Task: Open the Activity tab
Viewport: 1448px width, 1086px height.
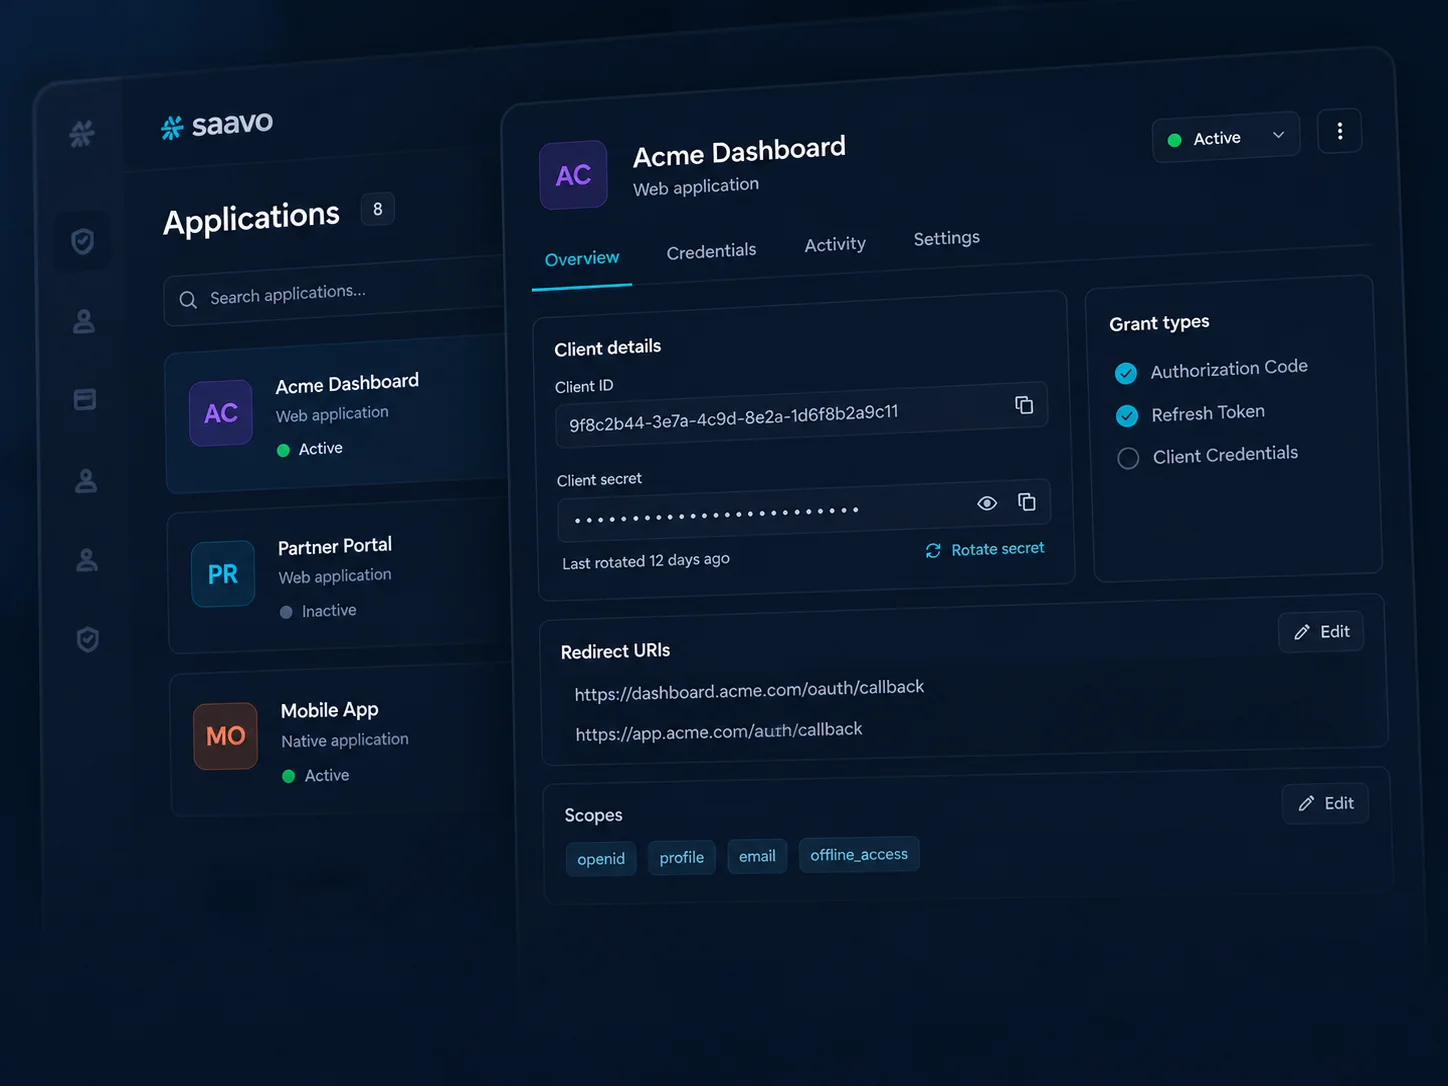Action: point(835,244)
